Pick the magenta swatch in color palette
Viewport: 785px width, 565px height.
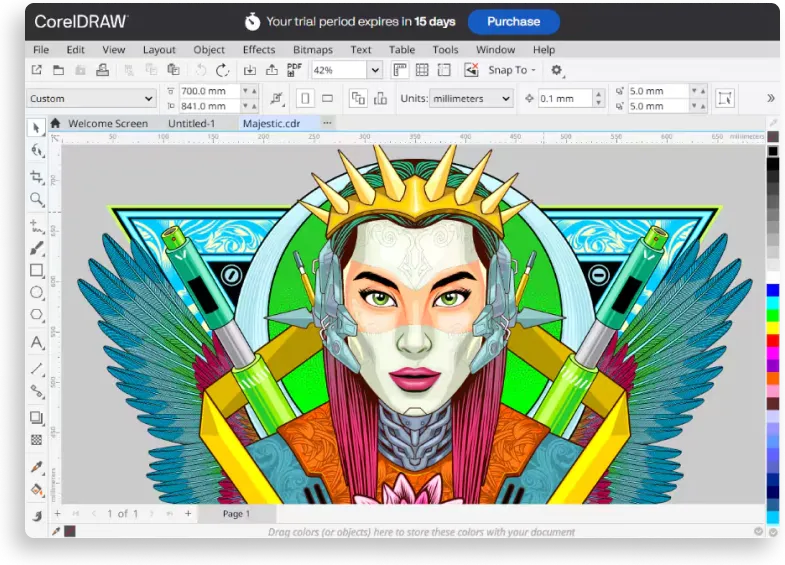tap(773, 353)
